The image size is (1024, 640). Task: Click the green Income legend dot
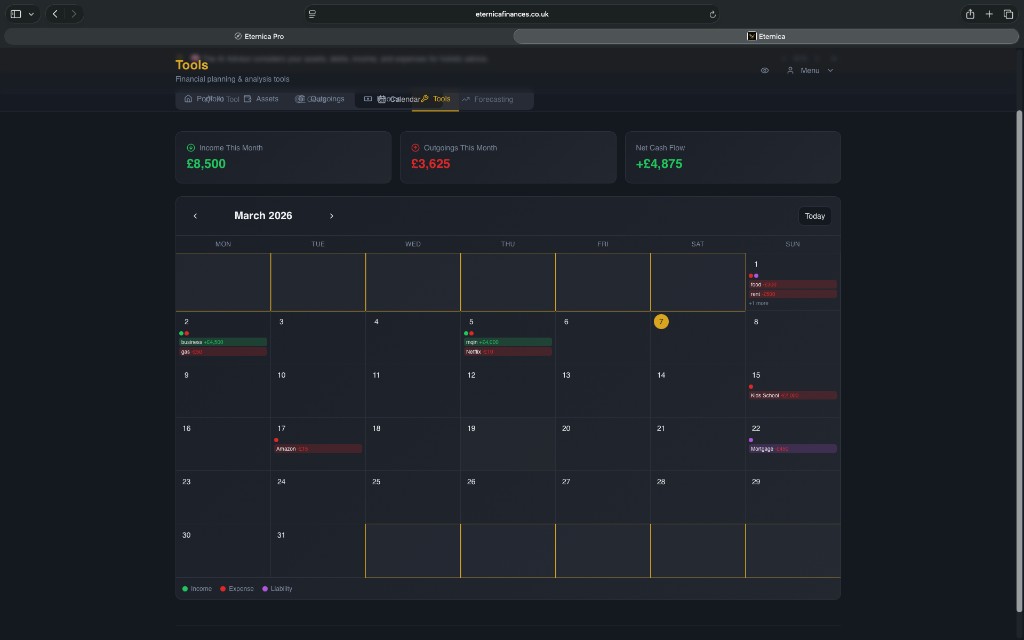tap(185, 588)
